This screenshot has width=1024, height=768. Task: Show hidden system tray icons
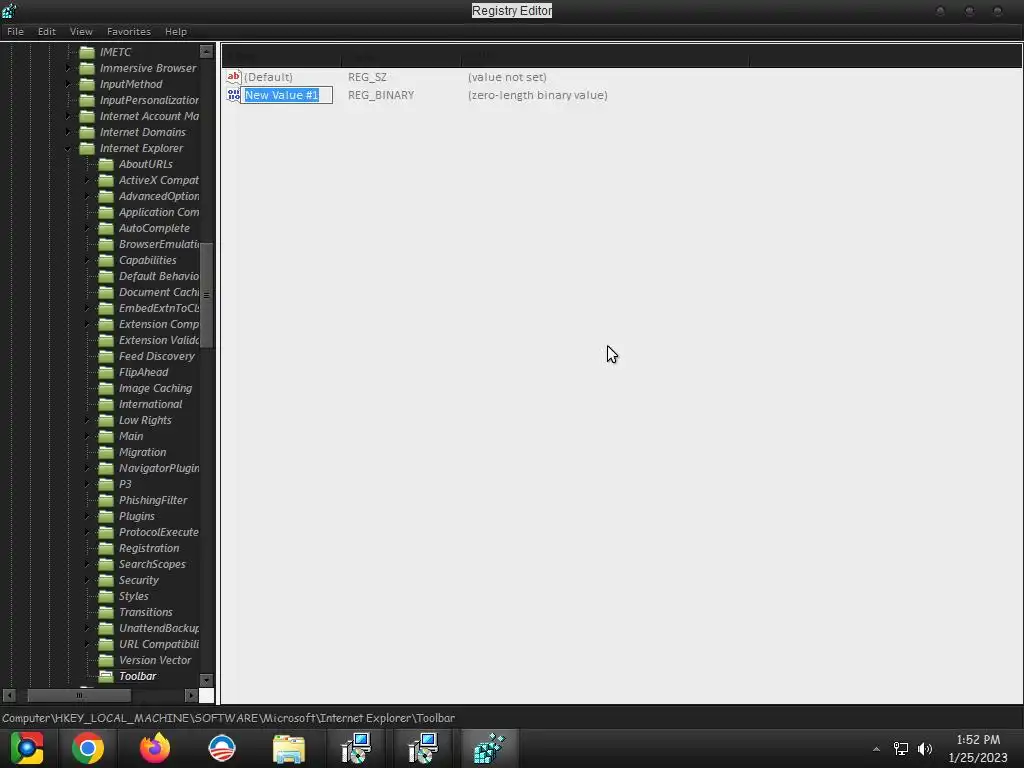click(x=876, y=749)
